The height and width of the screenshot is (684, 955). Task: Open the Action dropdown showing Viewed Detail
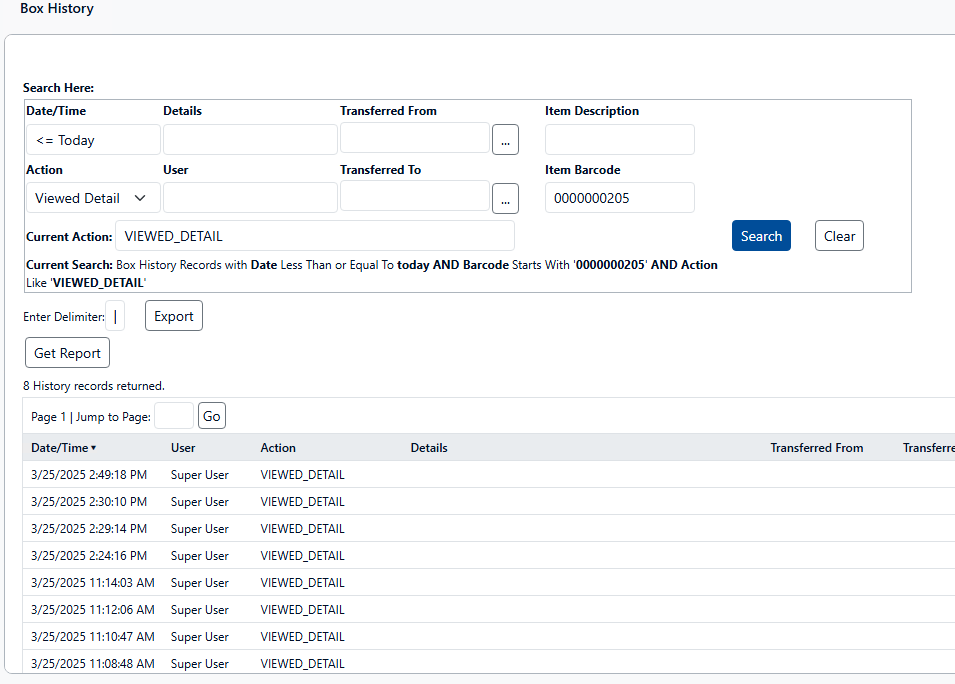92,198
